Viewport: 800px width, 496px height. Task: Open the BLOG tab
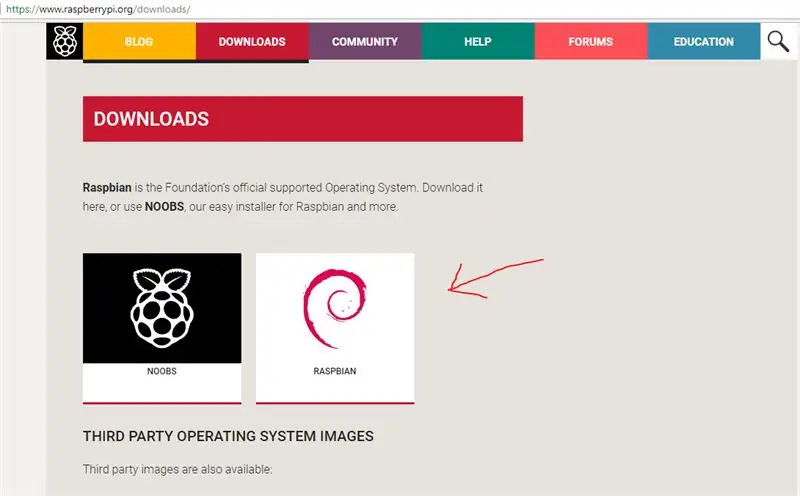pyautogui.click(x=139, y=41)
